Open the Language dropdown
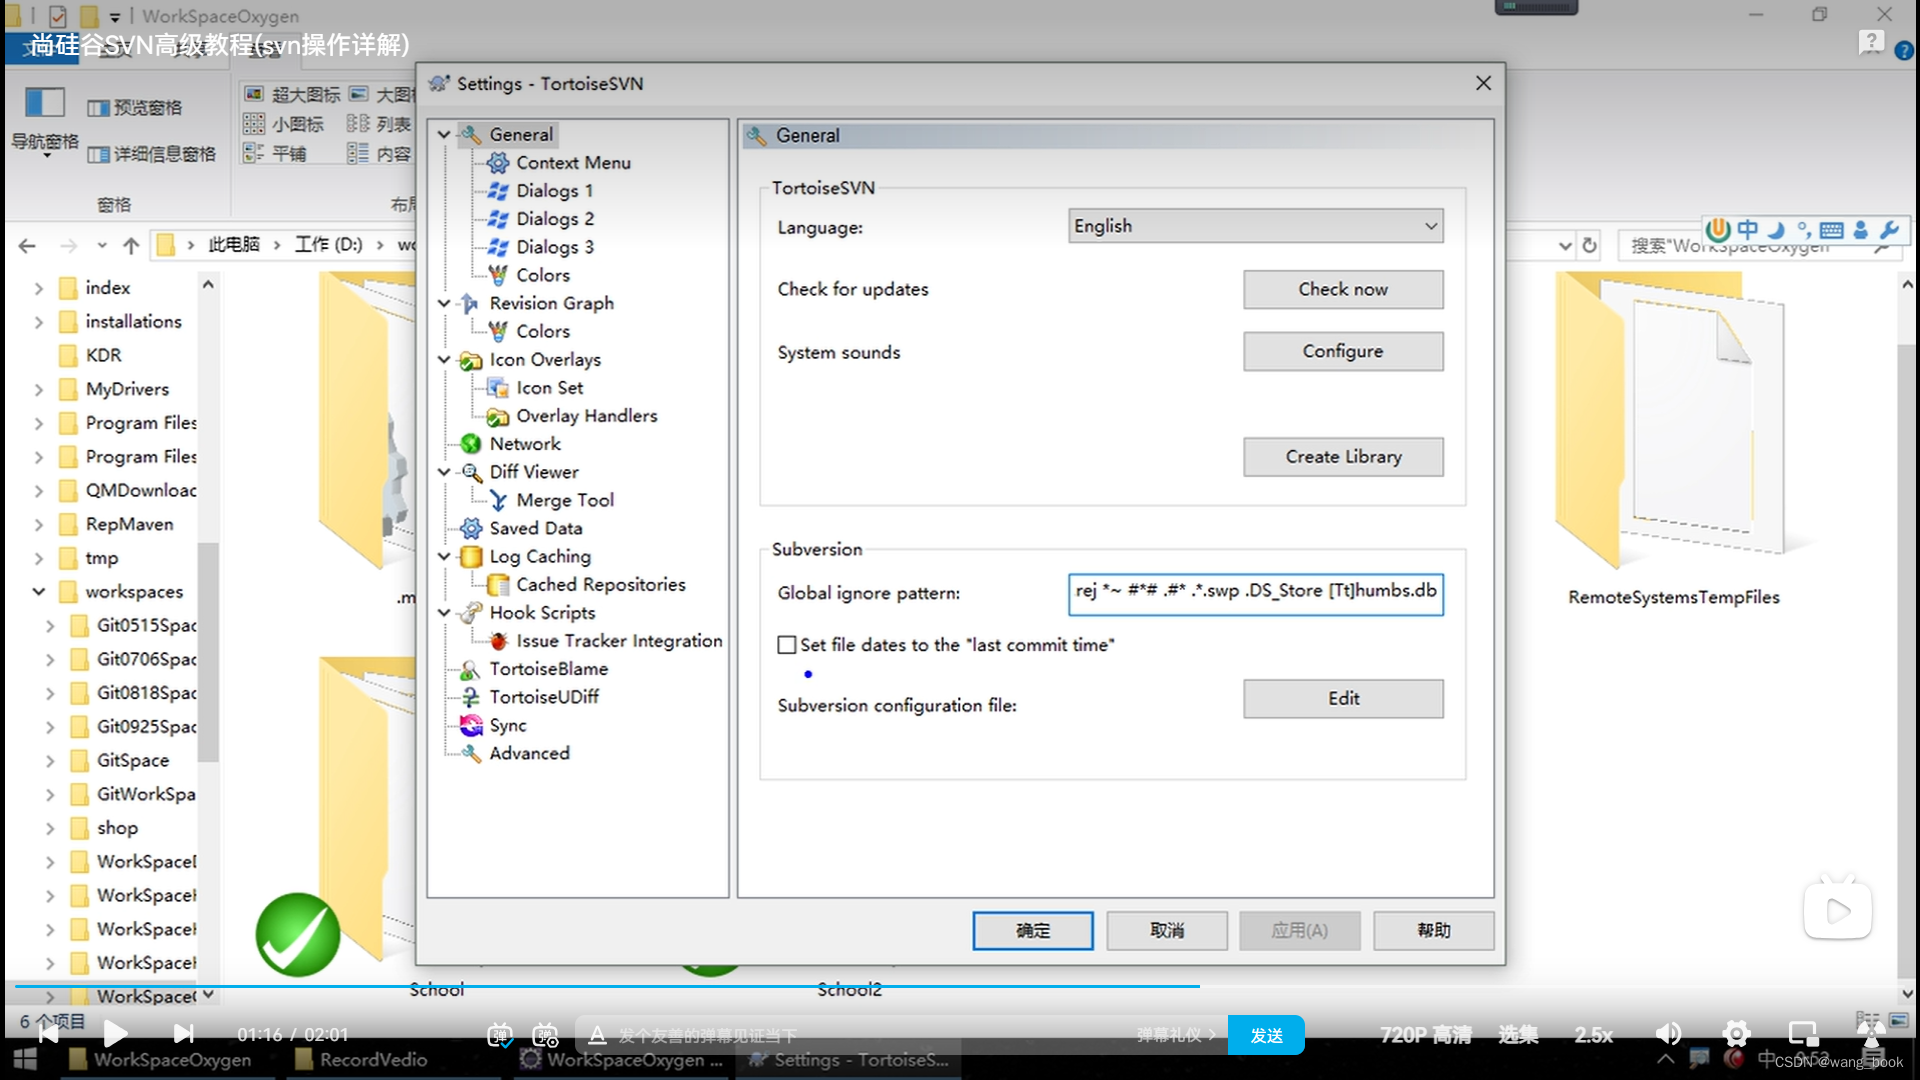 click(x=1255, y=226)
